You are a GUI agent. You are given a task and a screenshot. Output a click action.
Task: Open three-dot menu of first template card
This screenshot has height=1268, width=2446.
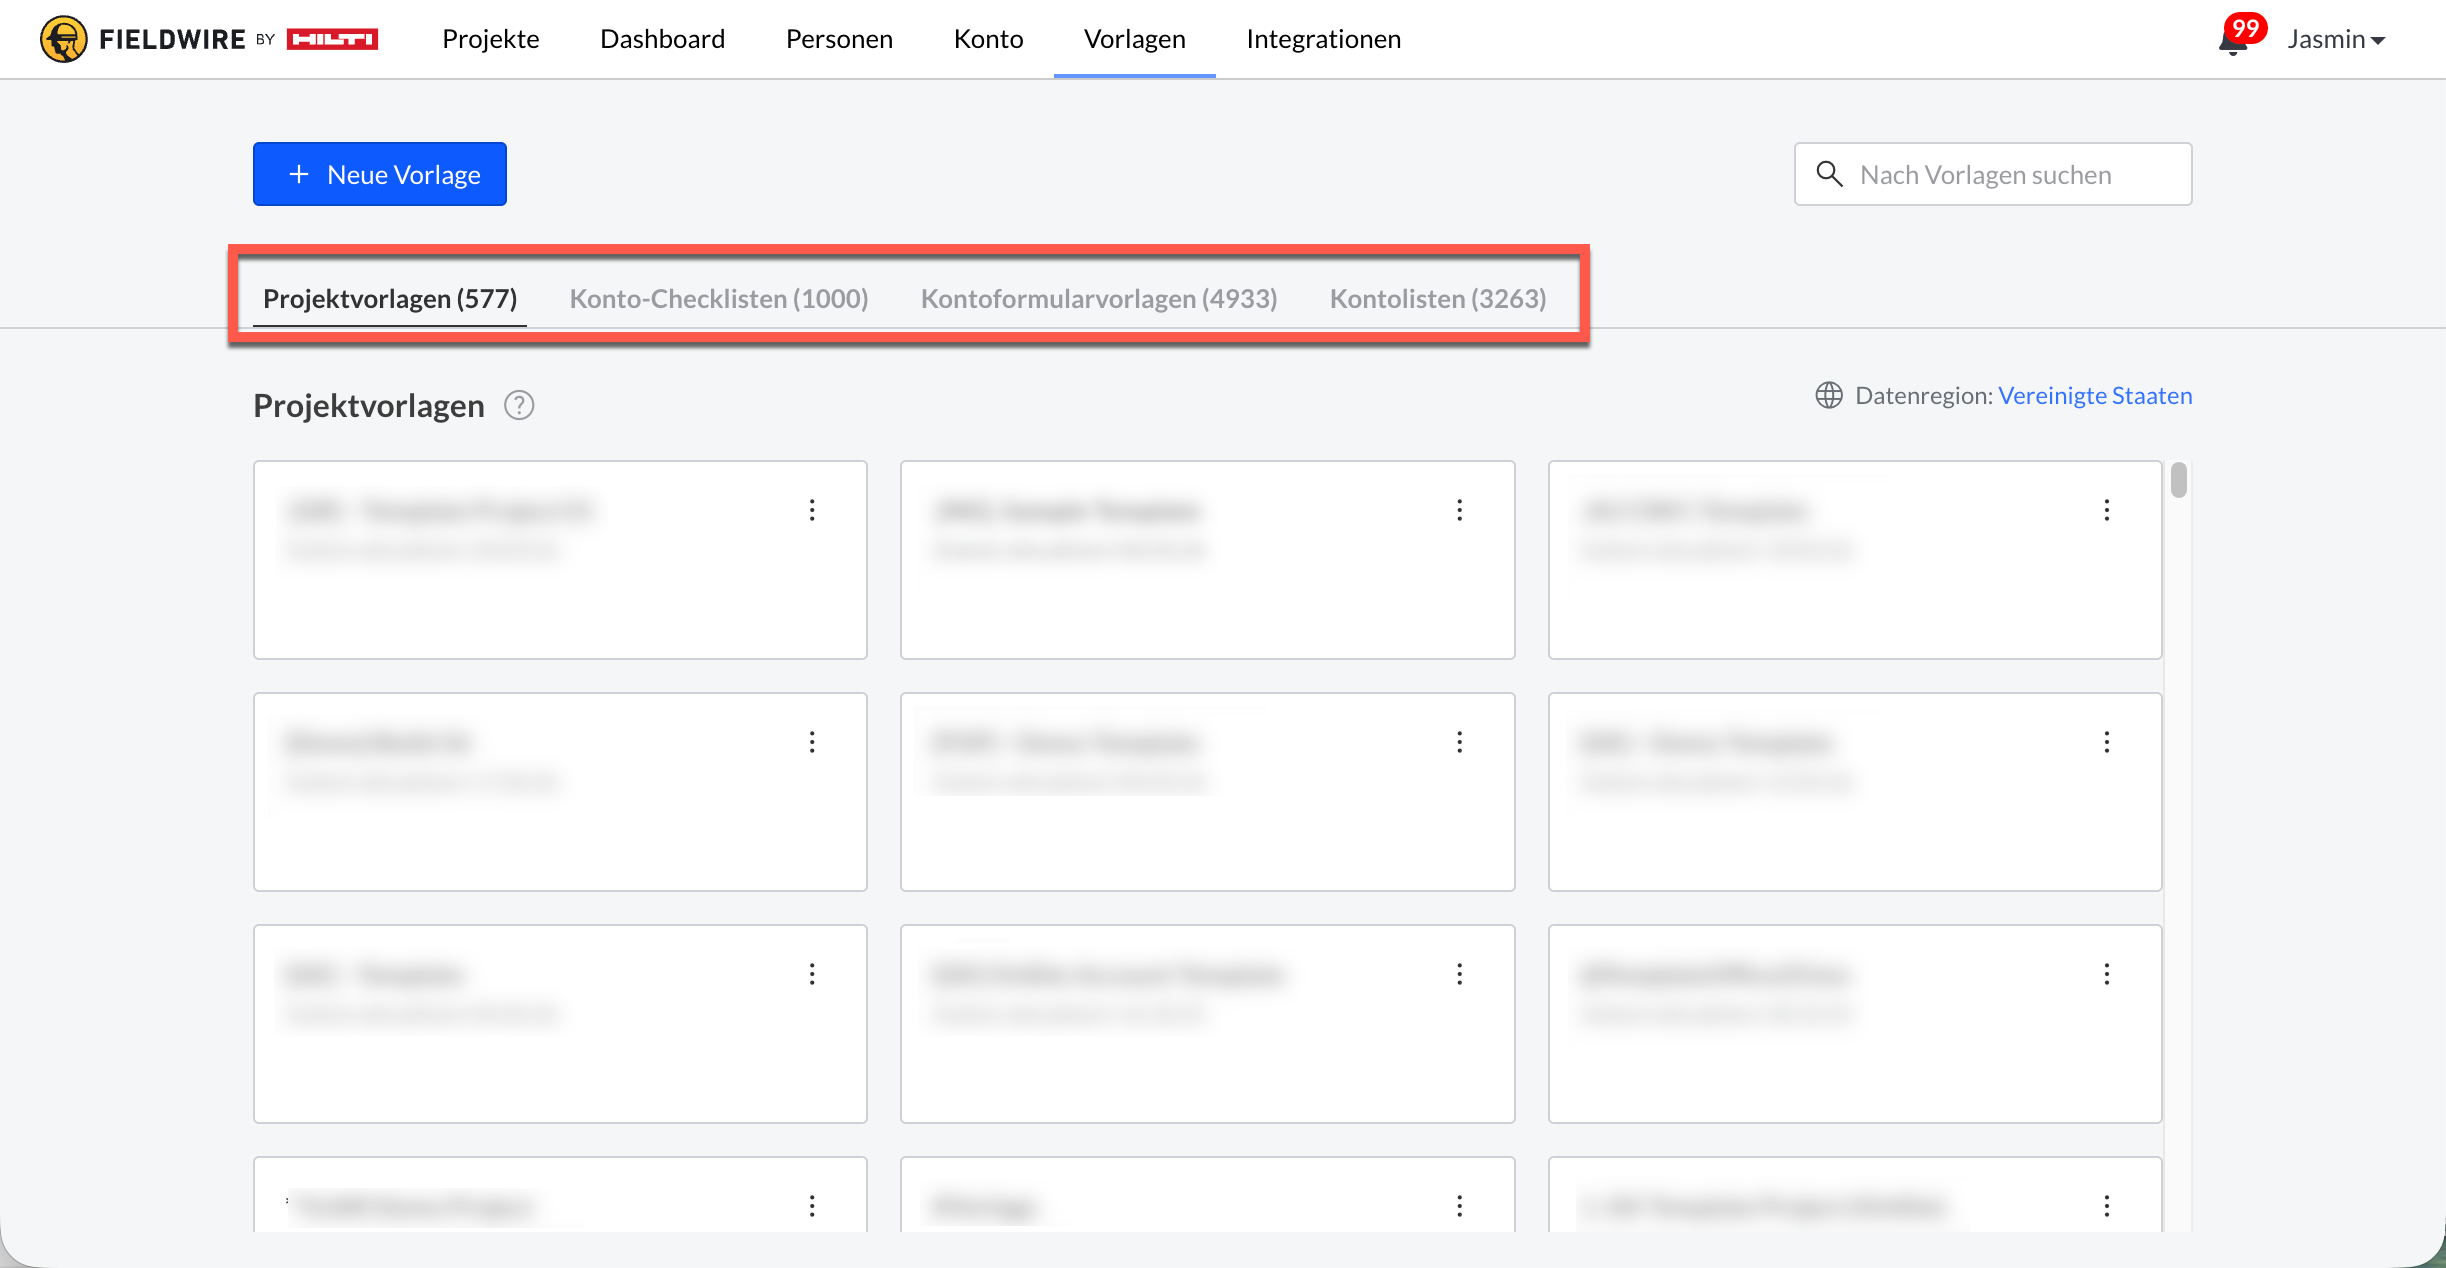pos(812,511)
